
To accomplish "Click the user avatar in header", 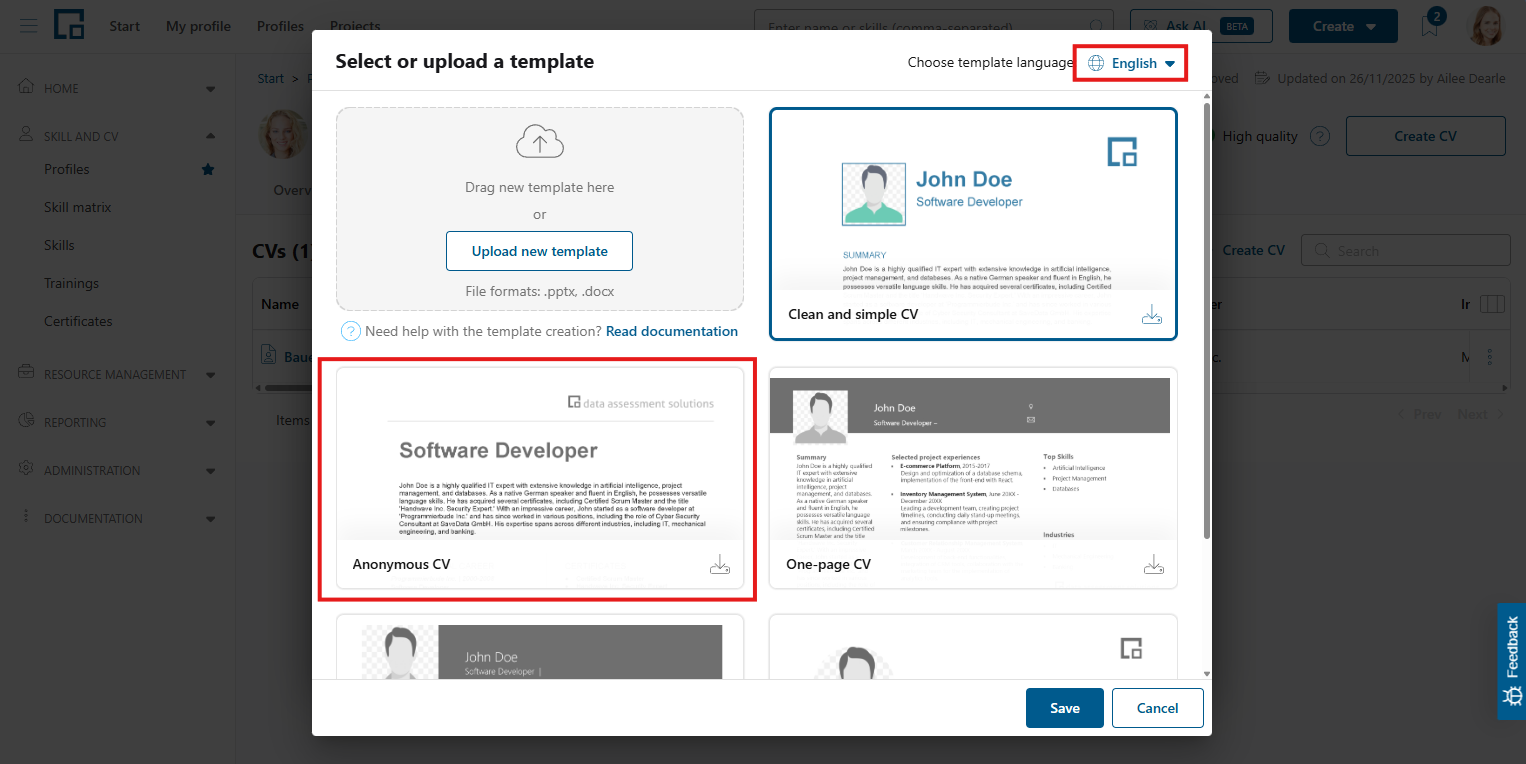I will [x=1486, y=26].
